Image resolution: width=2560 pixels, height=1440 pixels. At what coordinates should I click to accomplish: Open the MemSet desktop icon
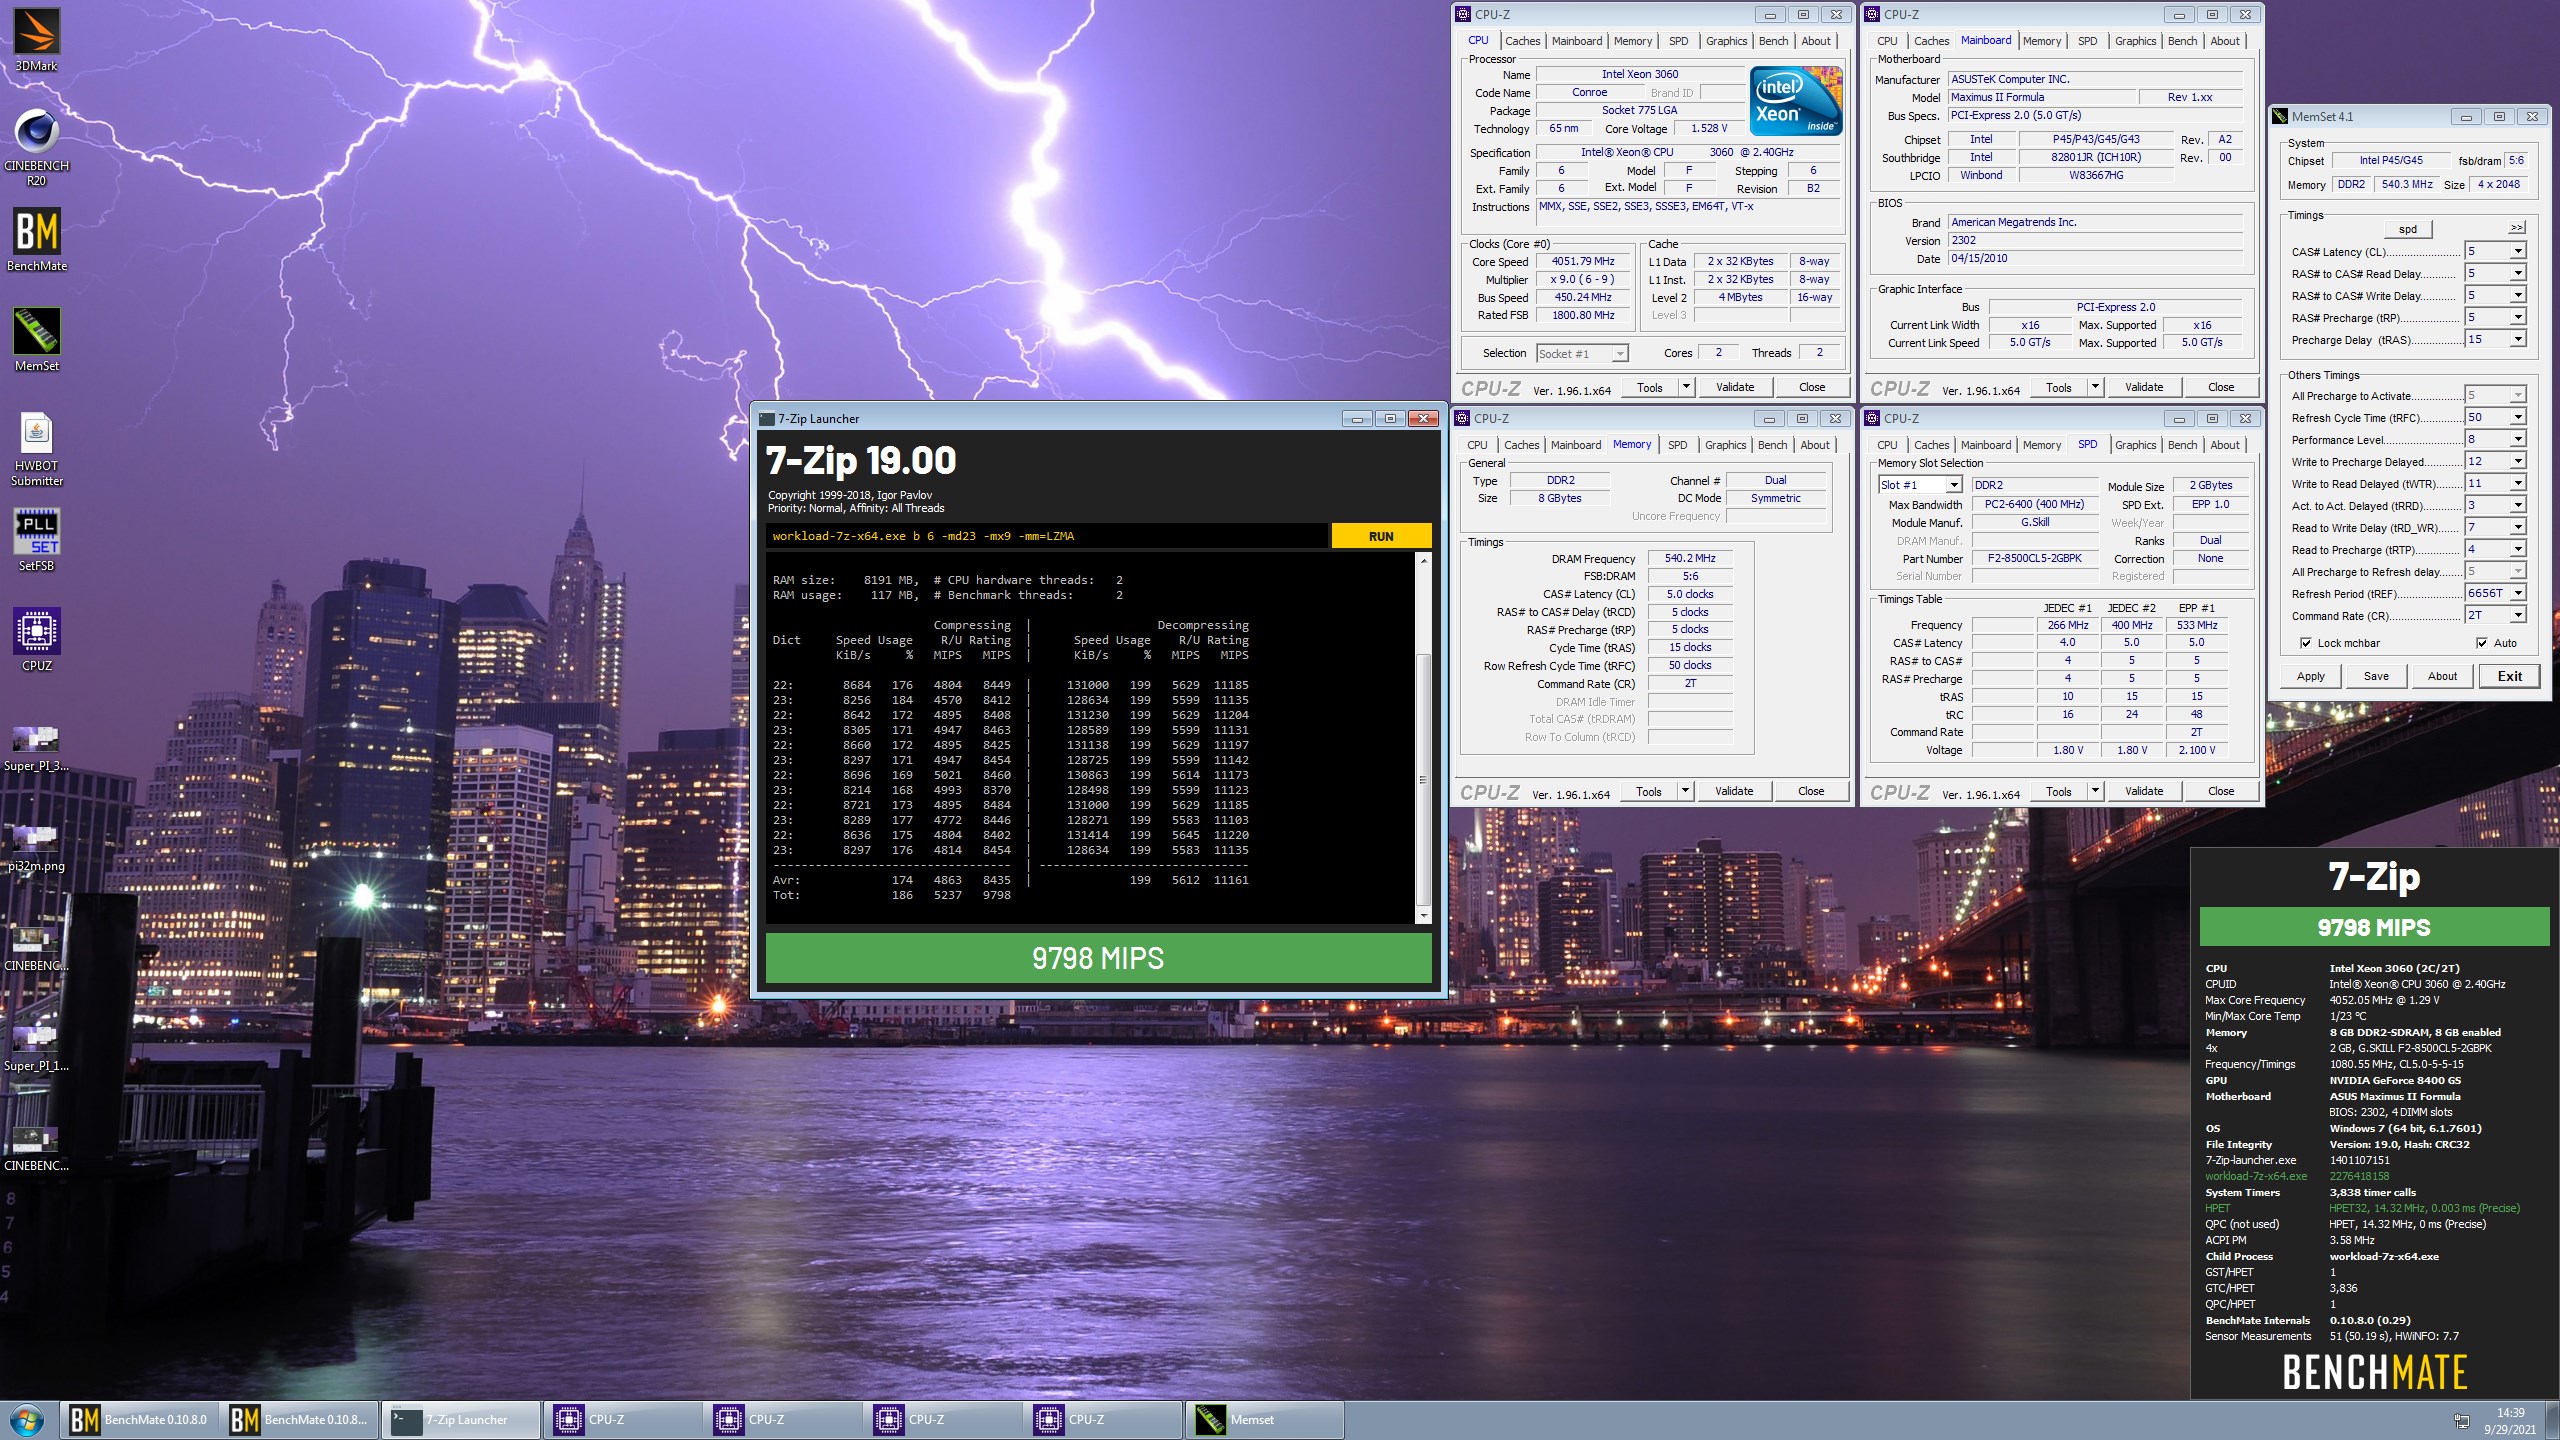37,340
